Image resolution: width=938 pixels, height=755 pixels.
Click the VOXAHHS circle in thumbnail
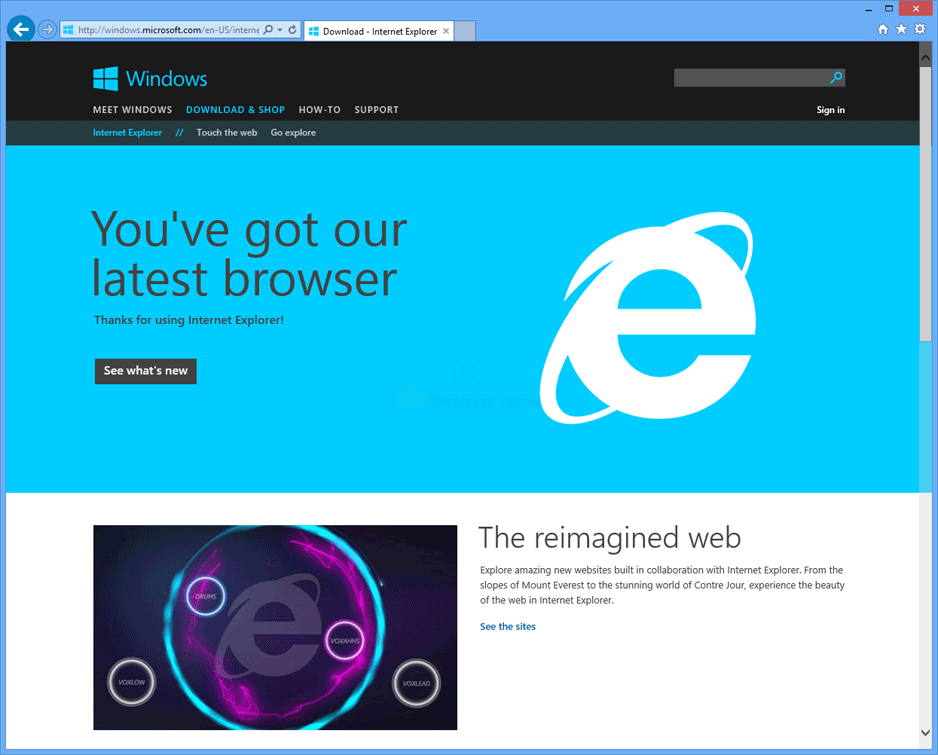[345, 641]
